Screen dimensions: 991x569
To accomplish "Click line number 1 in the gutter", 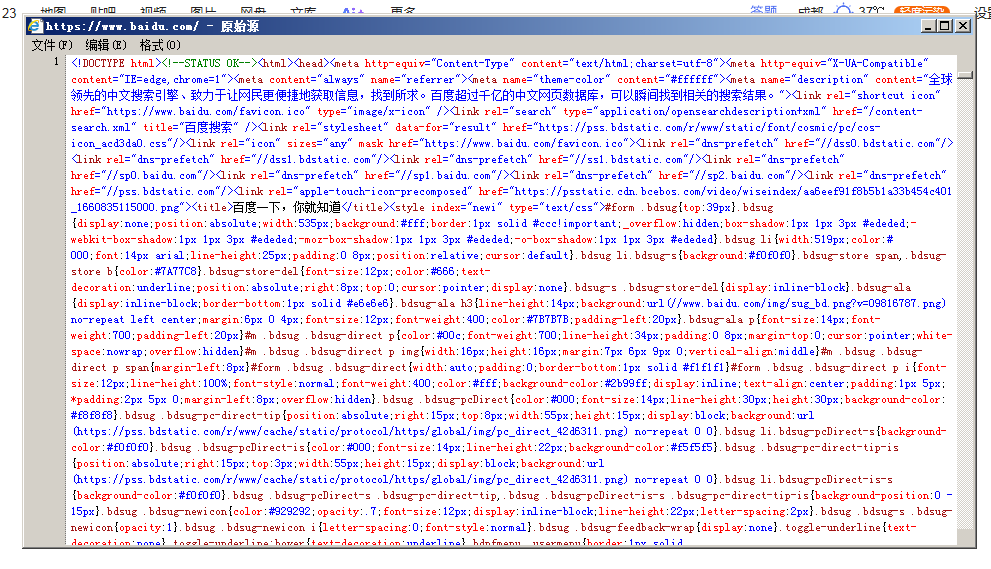I will (x=56, y=61).
